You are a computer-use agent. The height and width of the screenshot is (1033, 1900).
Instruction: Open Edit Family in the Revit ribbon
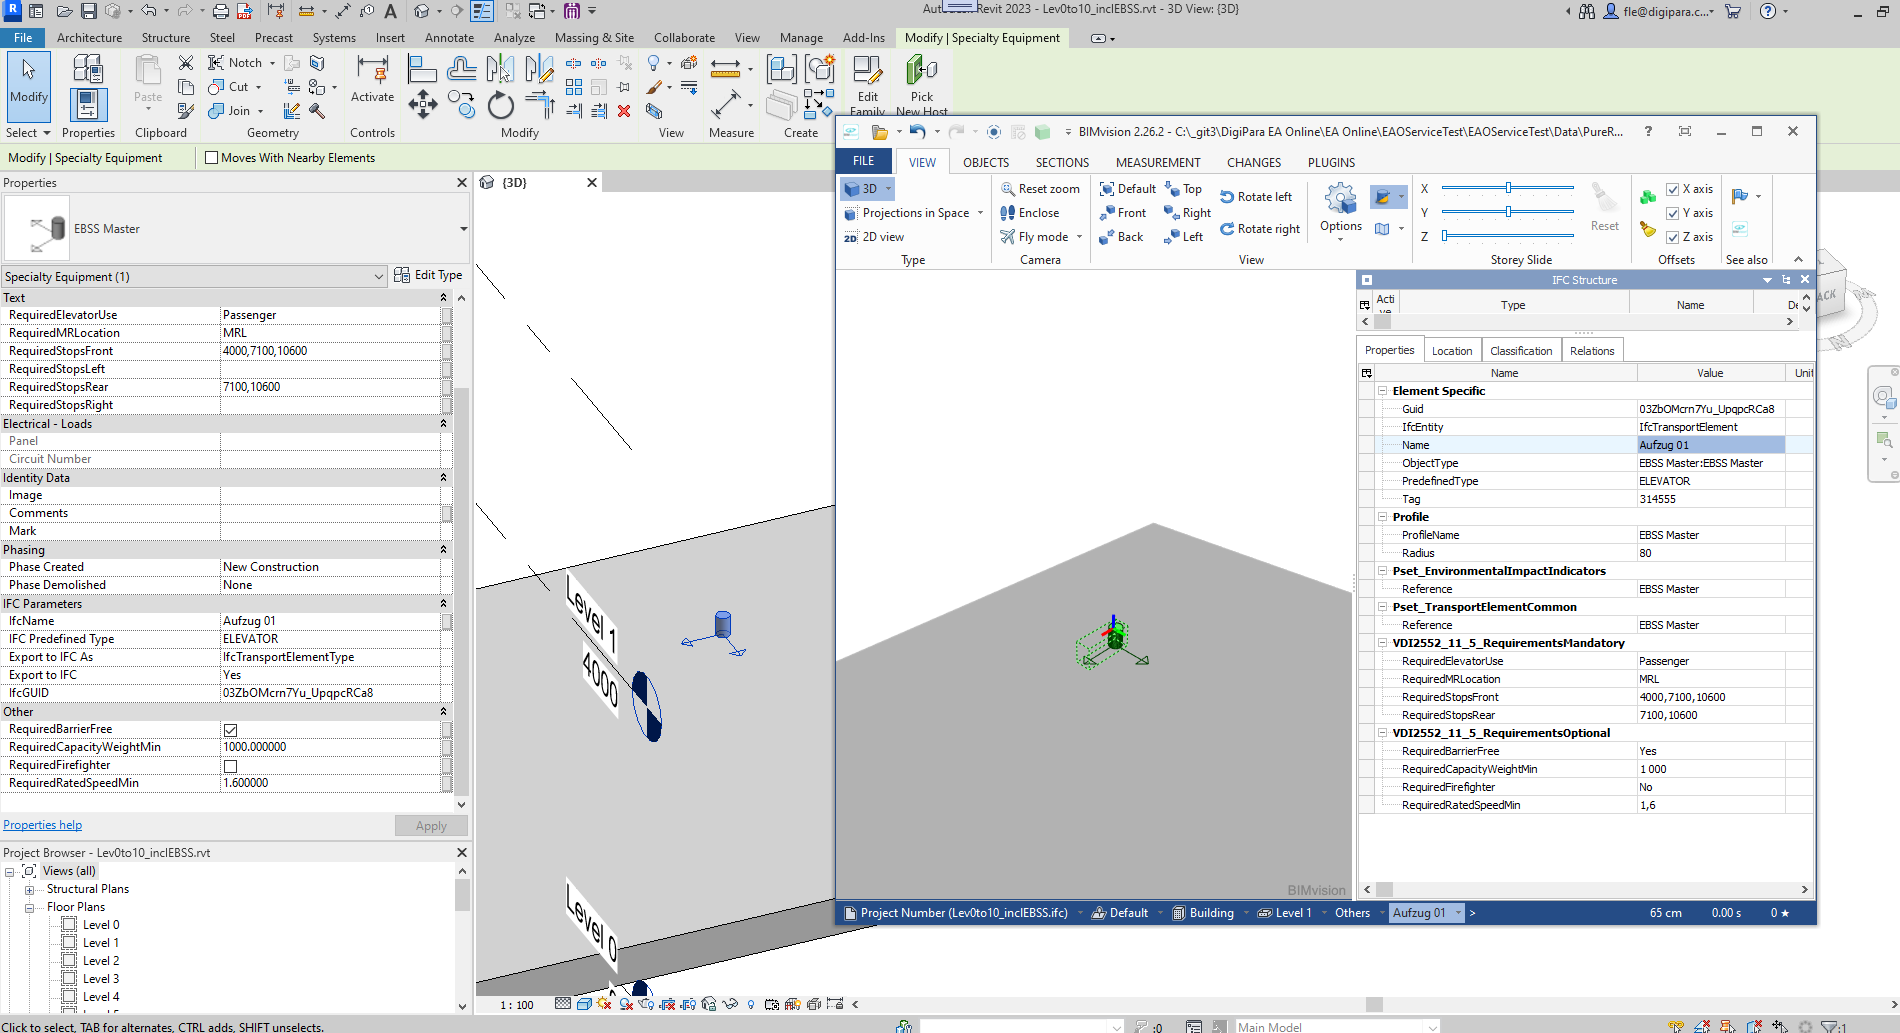[866, 85]
